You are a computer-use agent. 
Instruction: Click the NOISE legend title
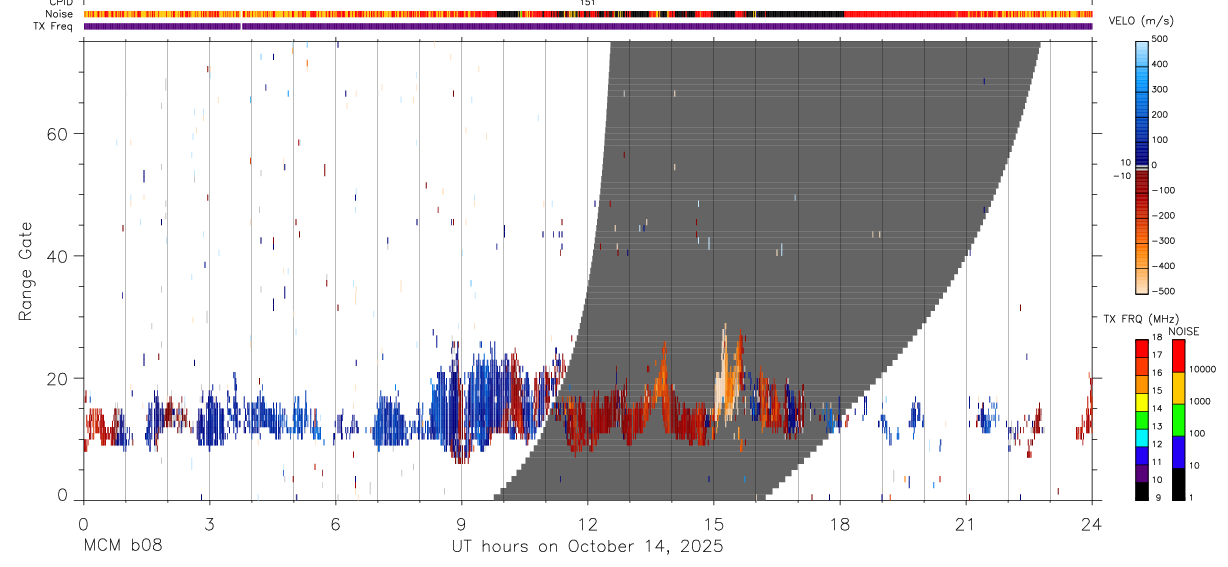(1185, 331)
